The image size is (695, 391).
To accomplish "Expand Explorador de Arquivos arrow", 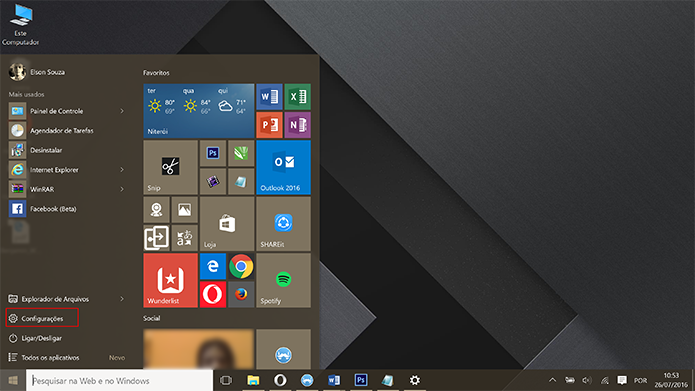I will pos(122,299).
